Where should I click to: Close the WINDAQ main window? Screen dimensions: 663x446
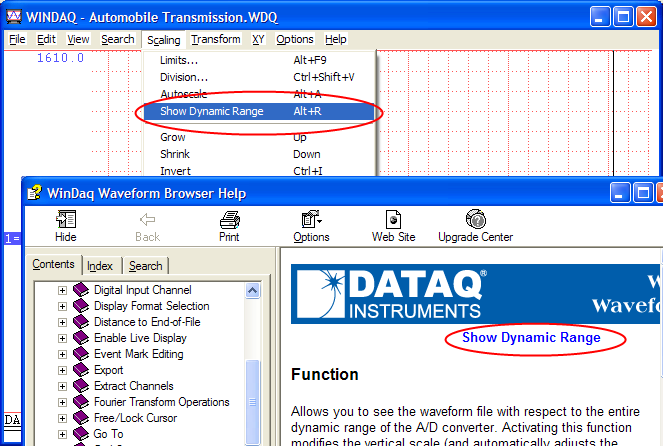click(647, 17)
